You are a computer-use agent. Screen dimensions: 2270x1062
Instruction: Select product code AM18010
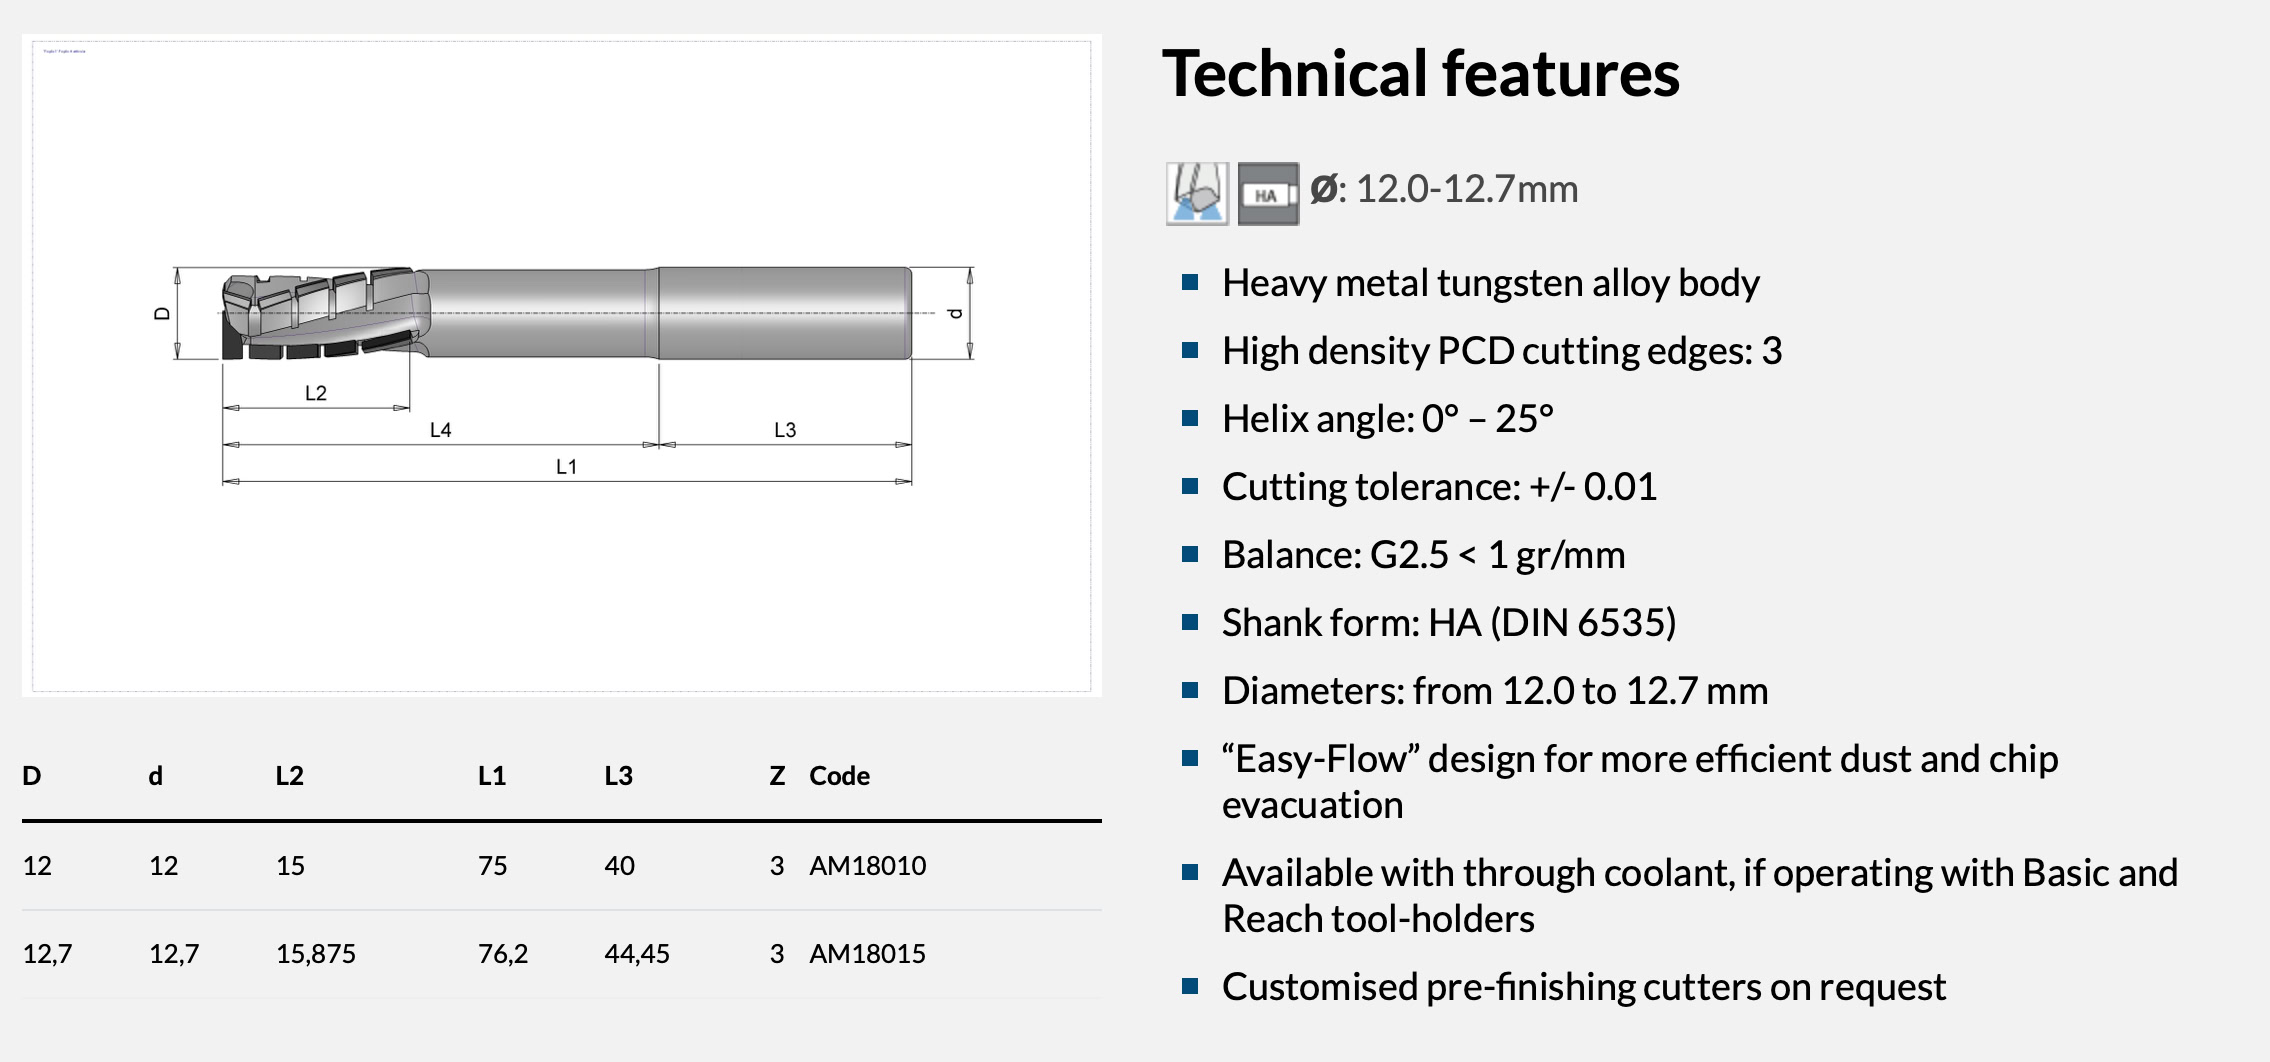[x=867, y=866]
